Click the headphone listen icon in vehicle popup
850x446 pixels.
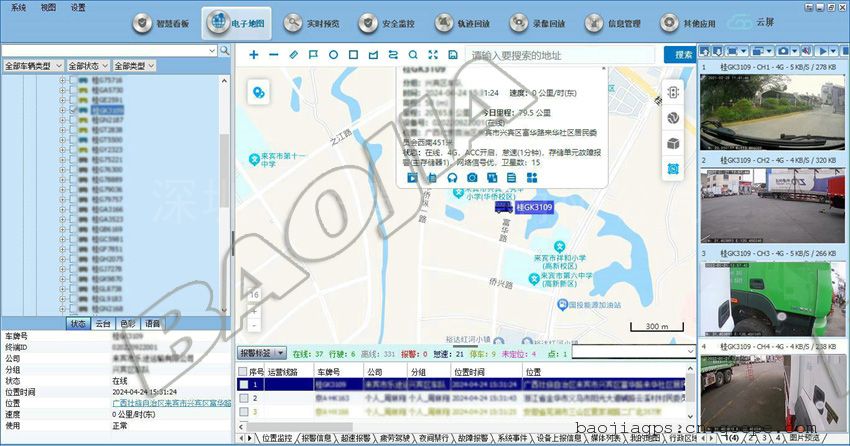(452, 177)
